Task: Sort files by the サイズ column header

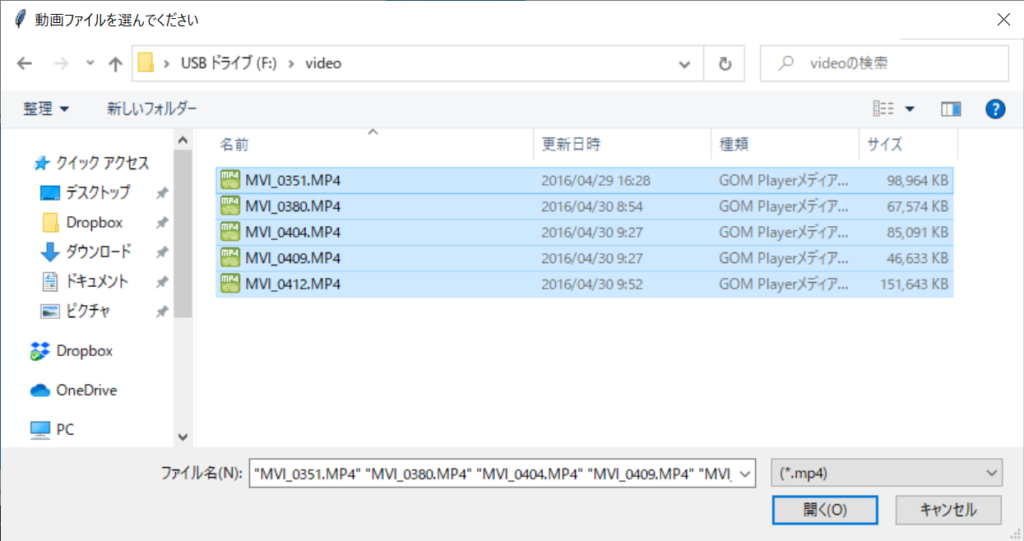Action: pos(885,144)
